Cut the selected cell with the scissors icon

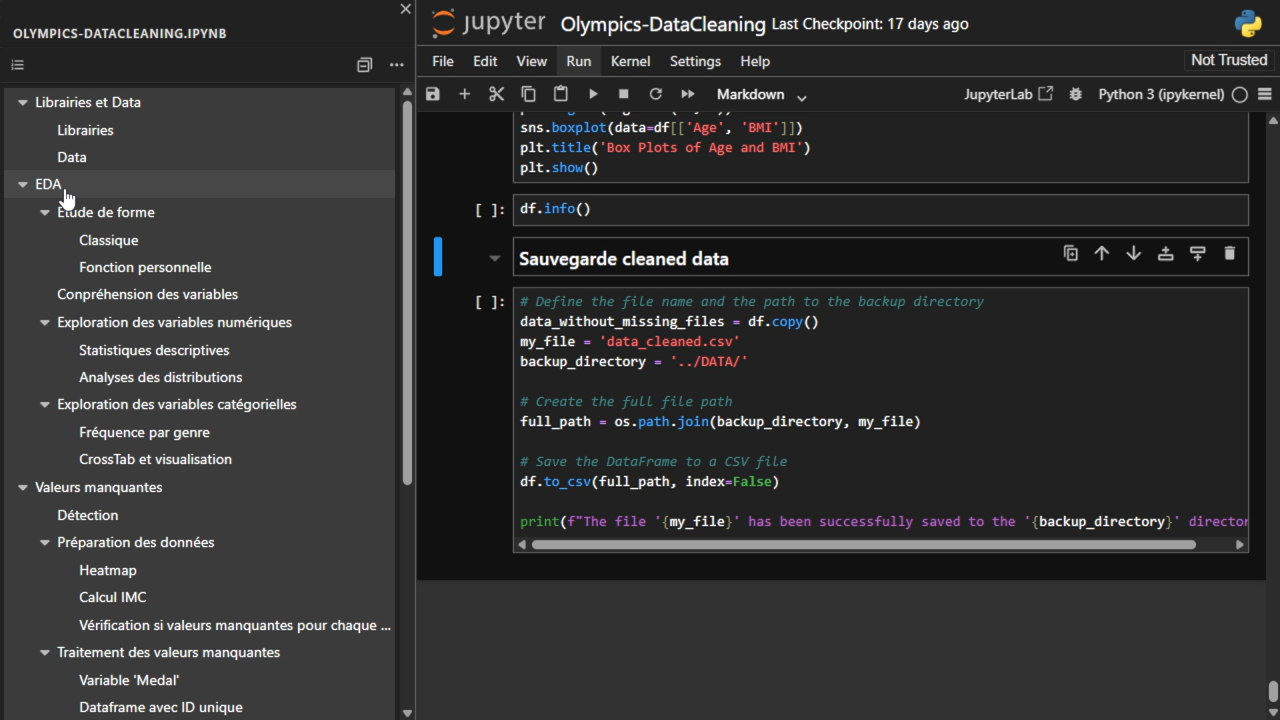pyautogui.click(x=496, y=94)
